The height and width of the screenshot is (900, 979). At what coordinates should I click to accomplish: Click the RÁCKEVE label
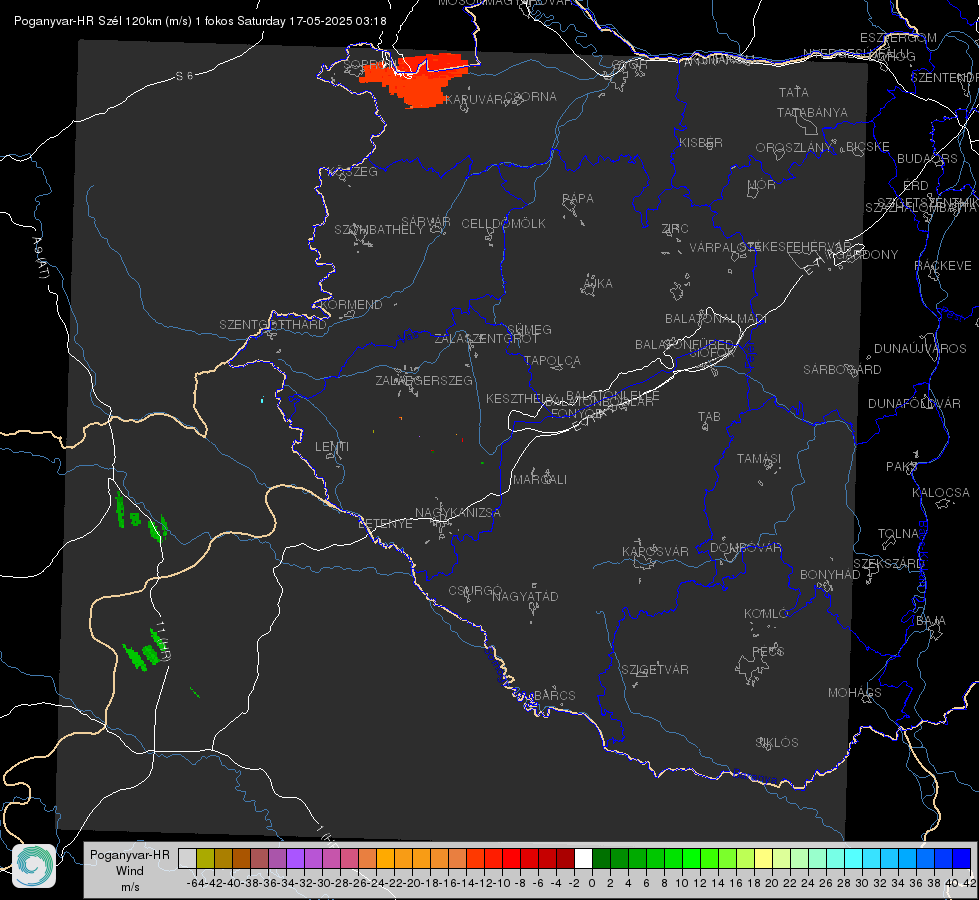943,266
